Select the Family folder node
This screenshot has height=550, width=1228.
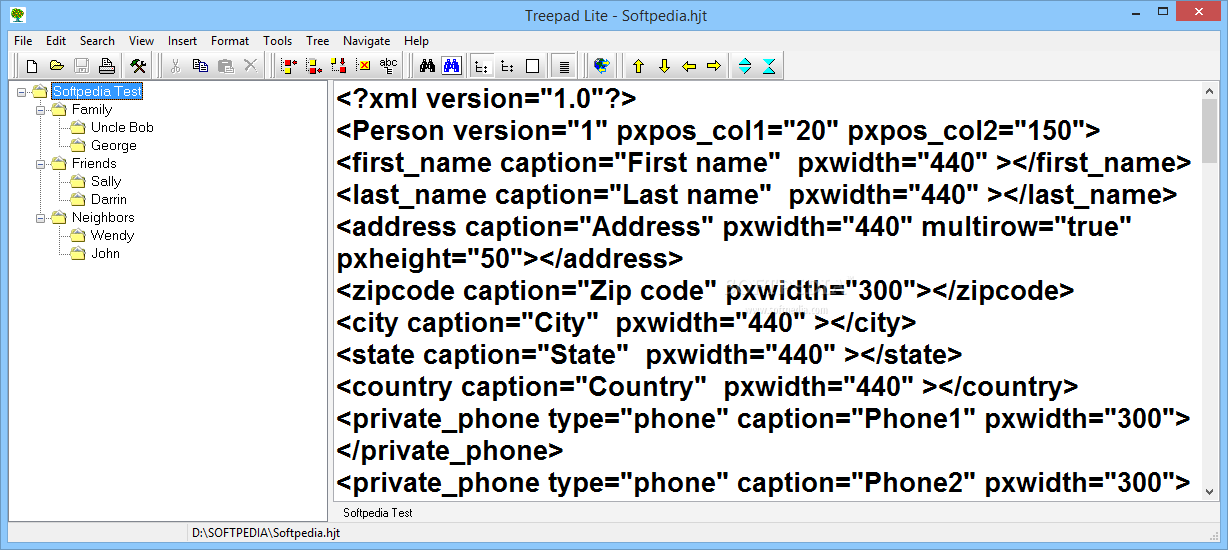92,109
